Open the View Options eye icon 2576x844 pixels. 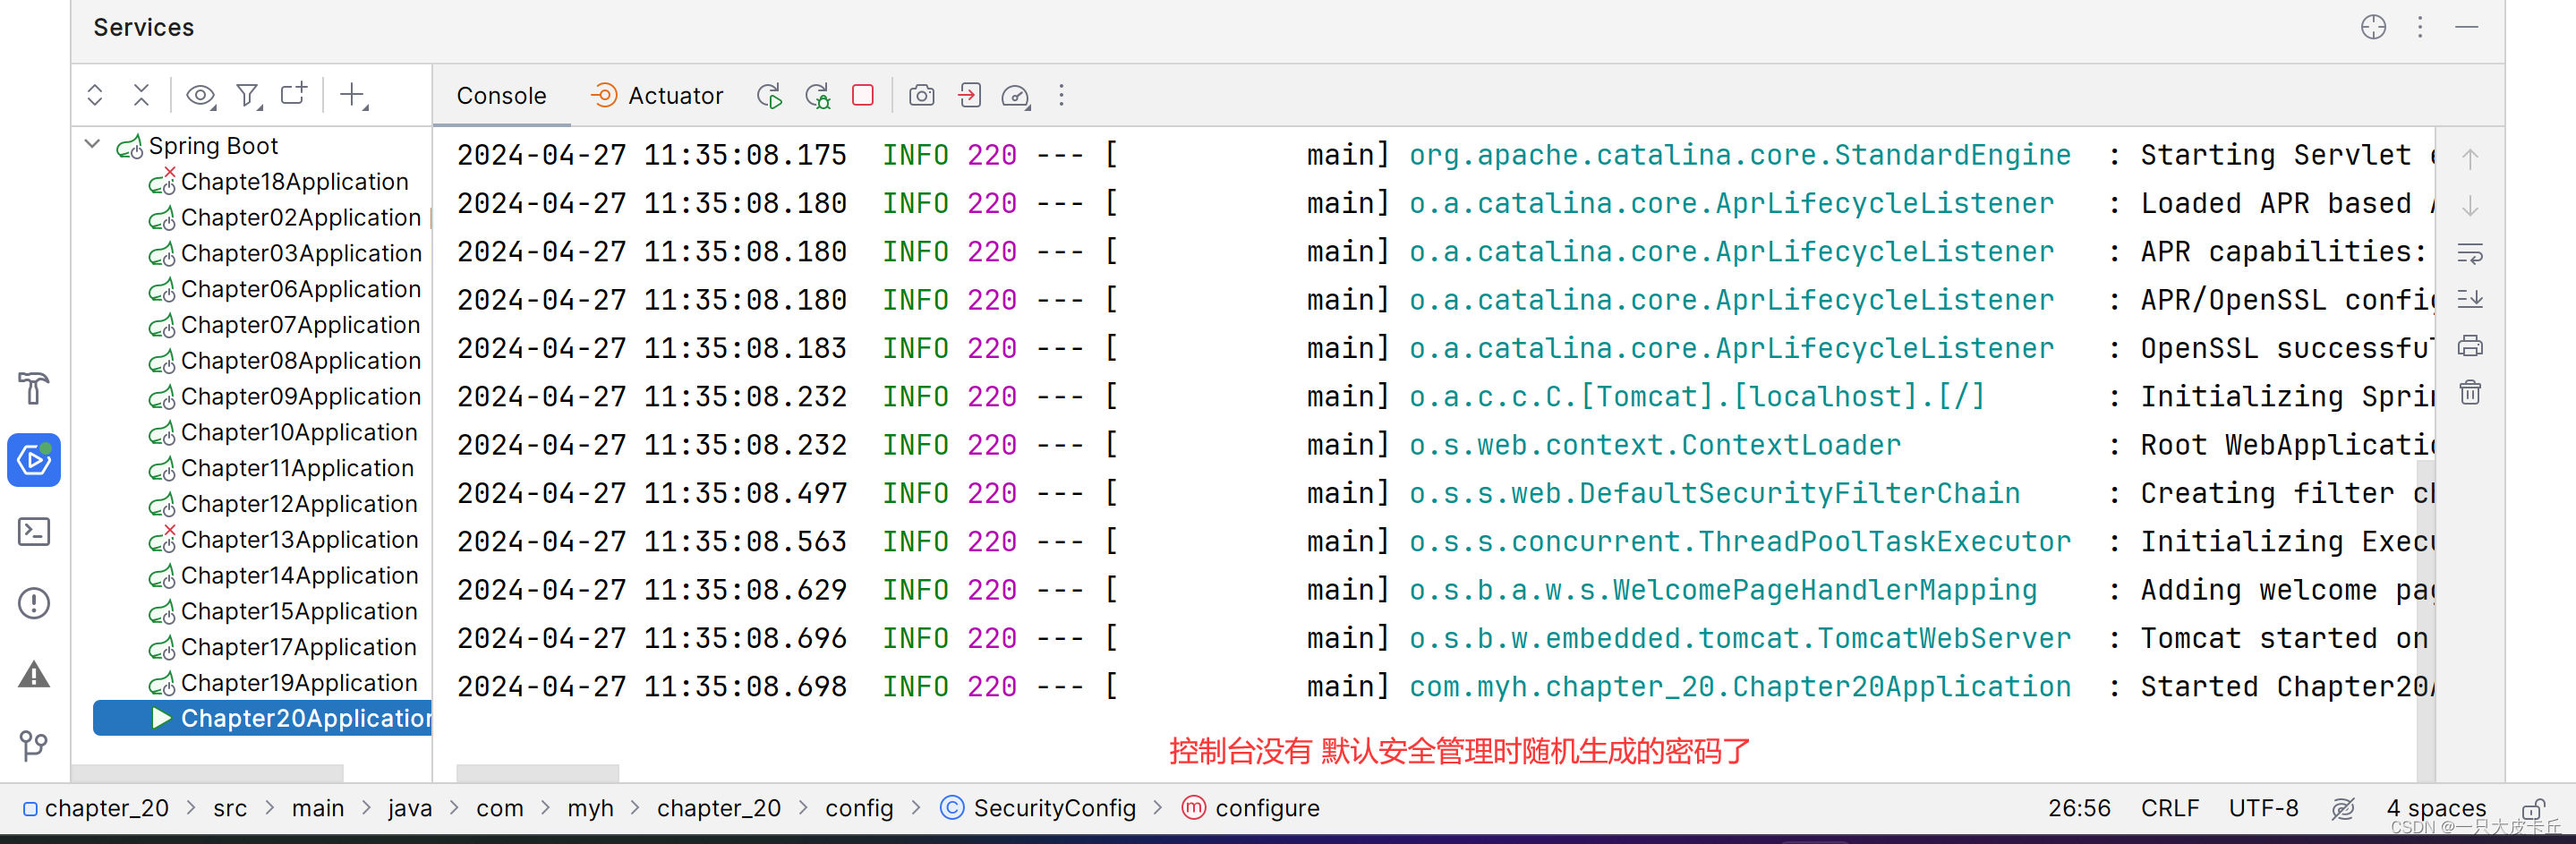click(x=201, y=95)
